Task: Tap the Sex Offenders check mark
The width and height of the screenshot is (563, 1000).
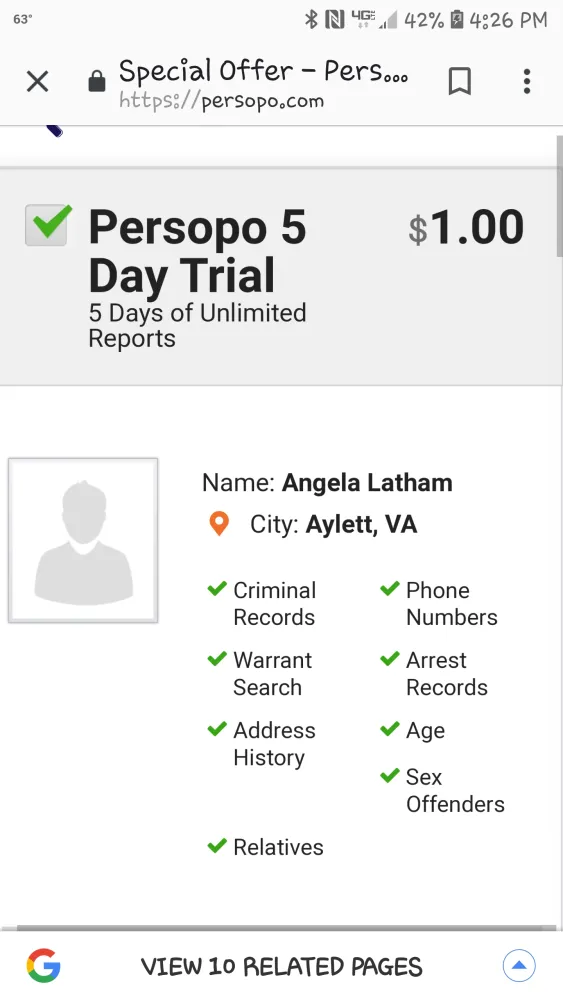Action: coord(390,775)
